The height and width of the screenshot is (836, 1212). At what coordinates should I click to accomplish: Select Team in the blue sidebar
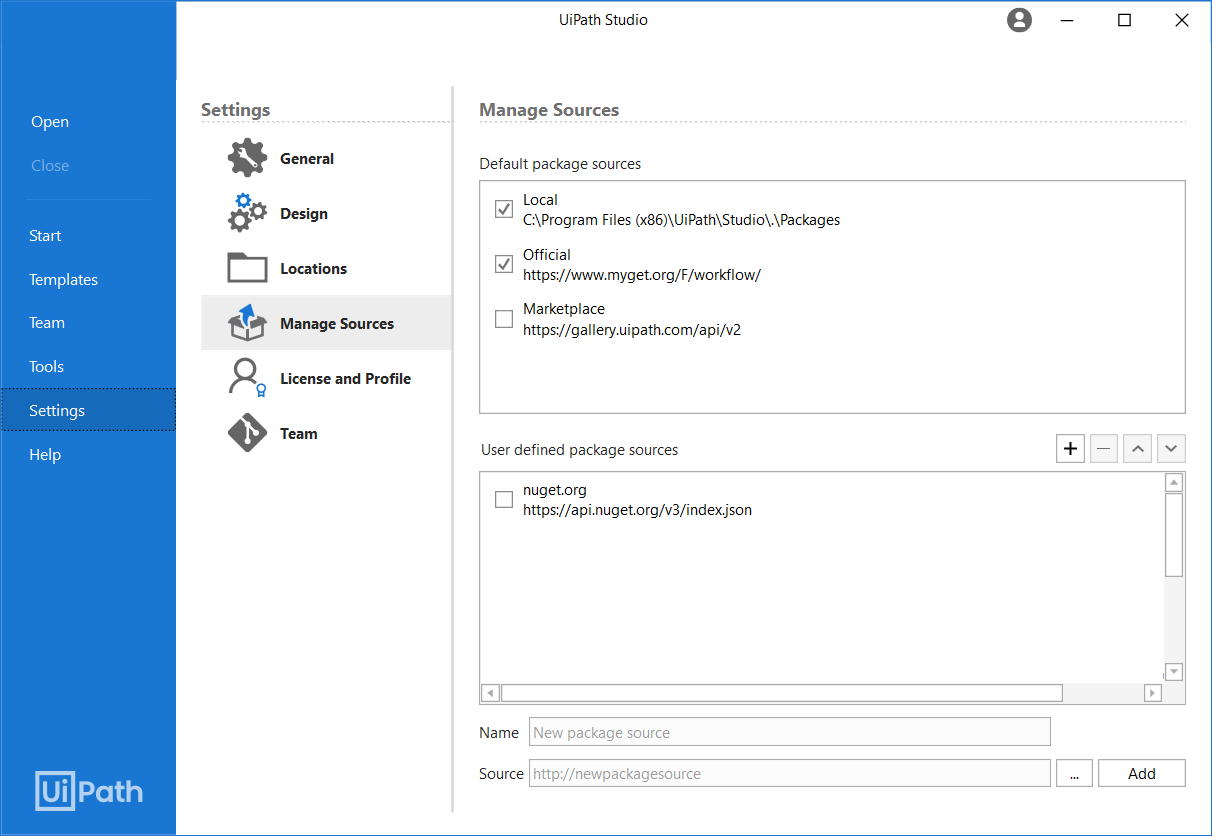click(47, 323)
